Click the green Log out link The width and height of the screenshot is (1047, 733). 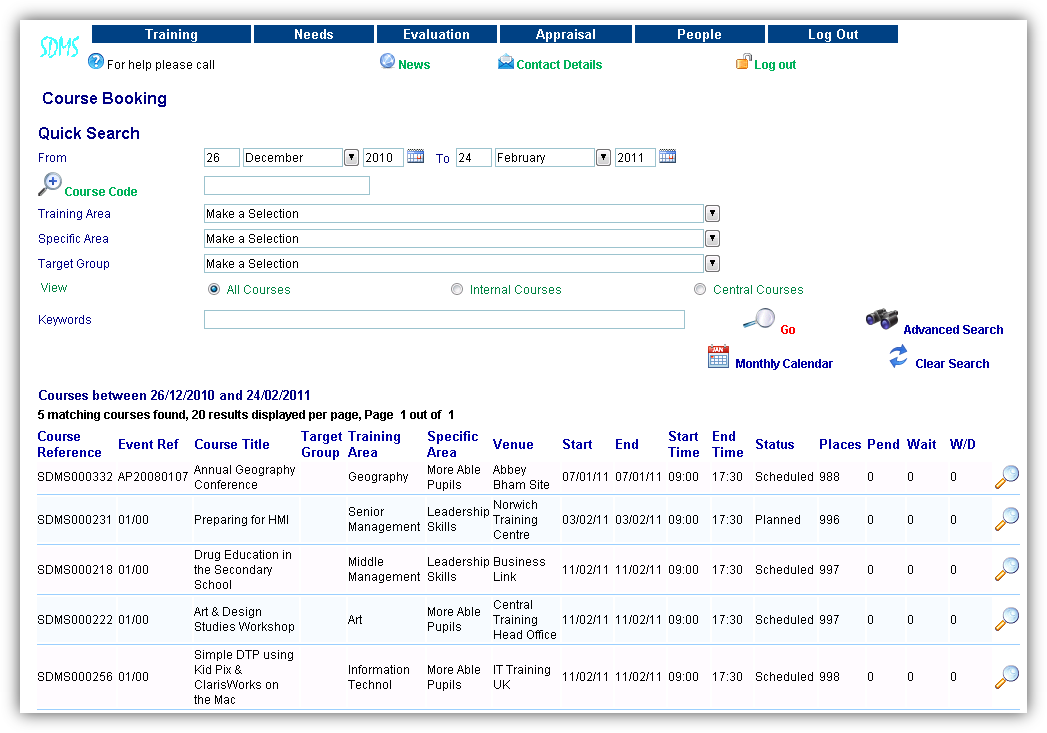(775, 65)
